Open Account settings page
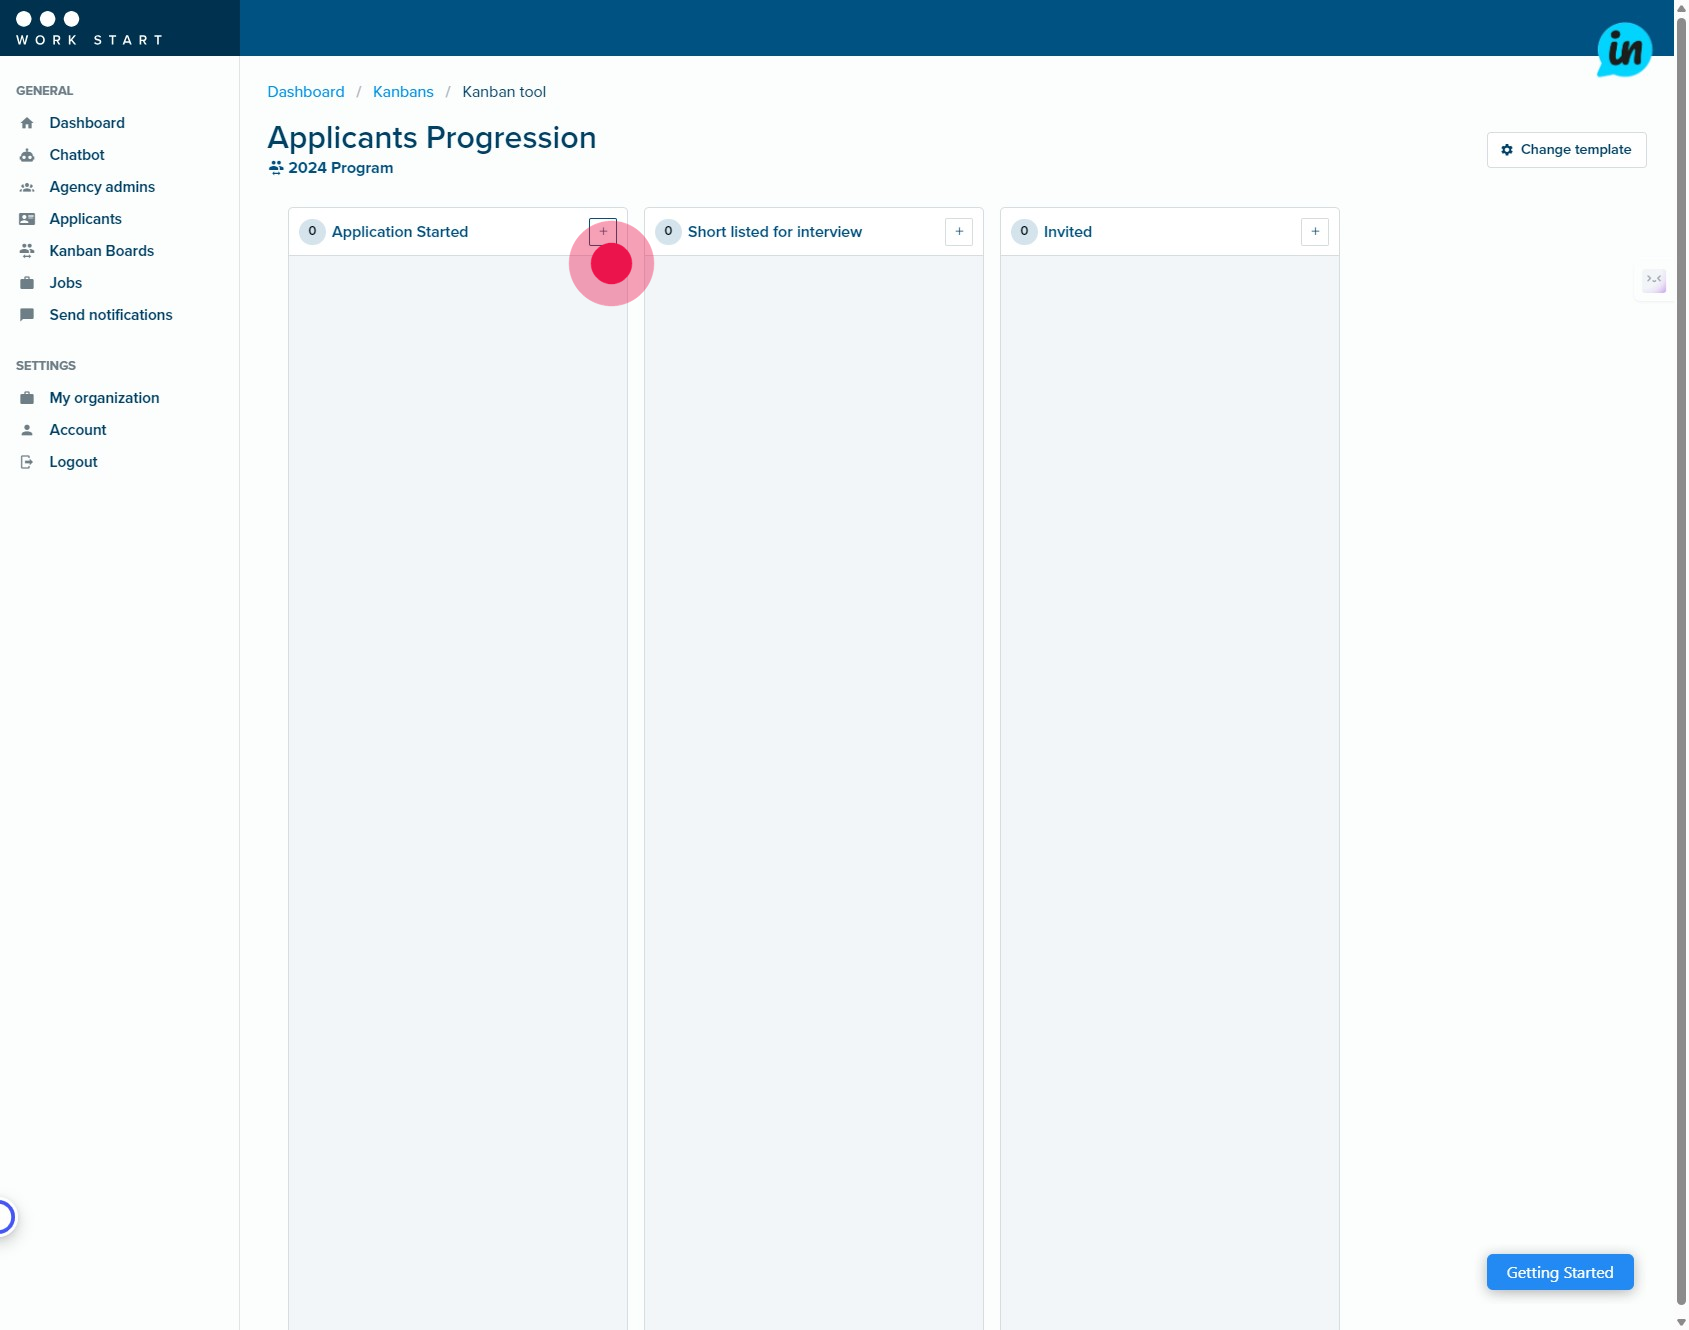The height and width of the screenshot is (1330, 1689). click(x=78, y=430)
